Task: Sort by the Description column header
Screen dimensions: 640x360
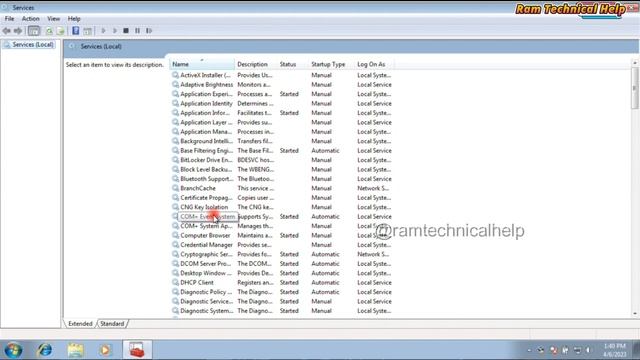Action: [256, 64]
